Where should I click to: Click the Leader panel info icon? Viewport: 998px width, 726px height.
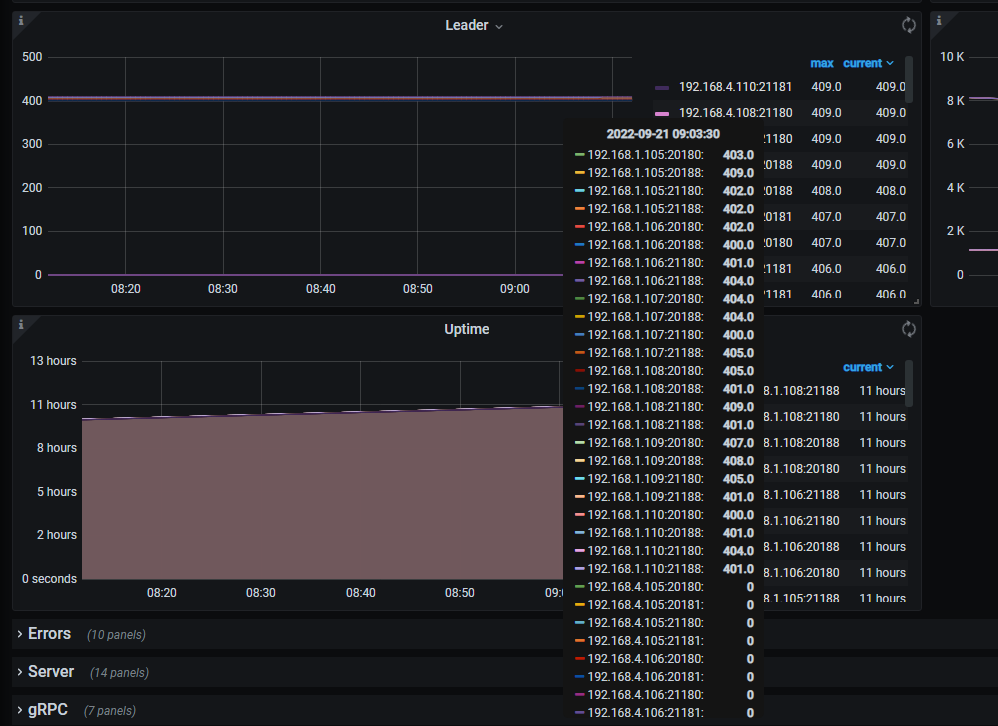point(21,20)
